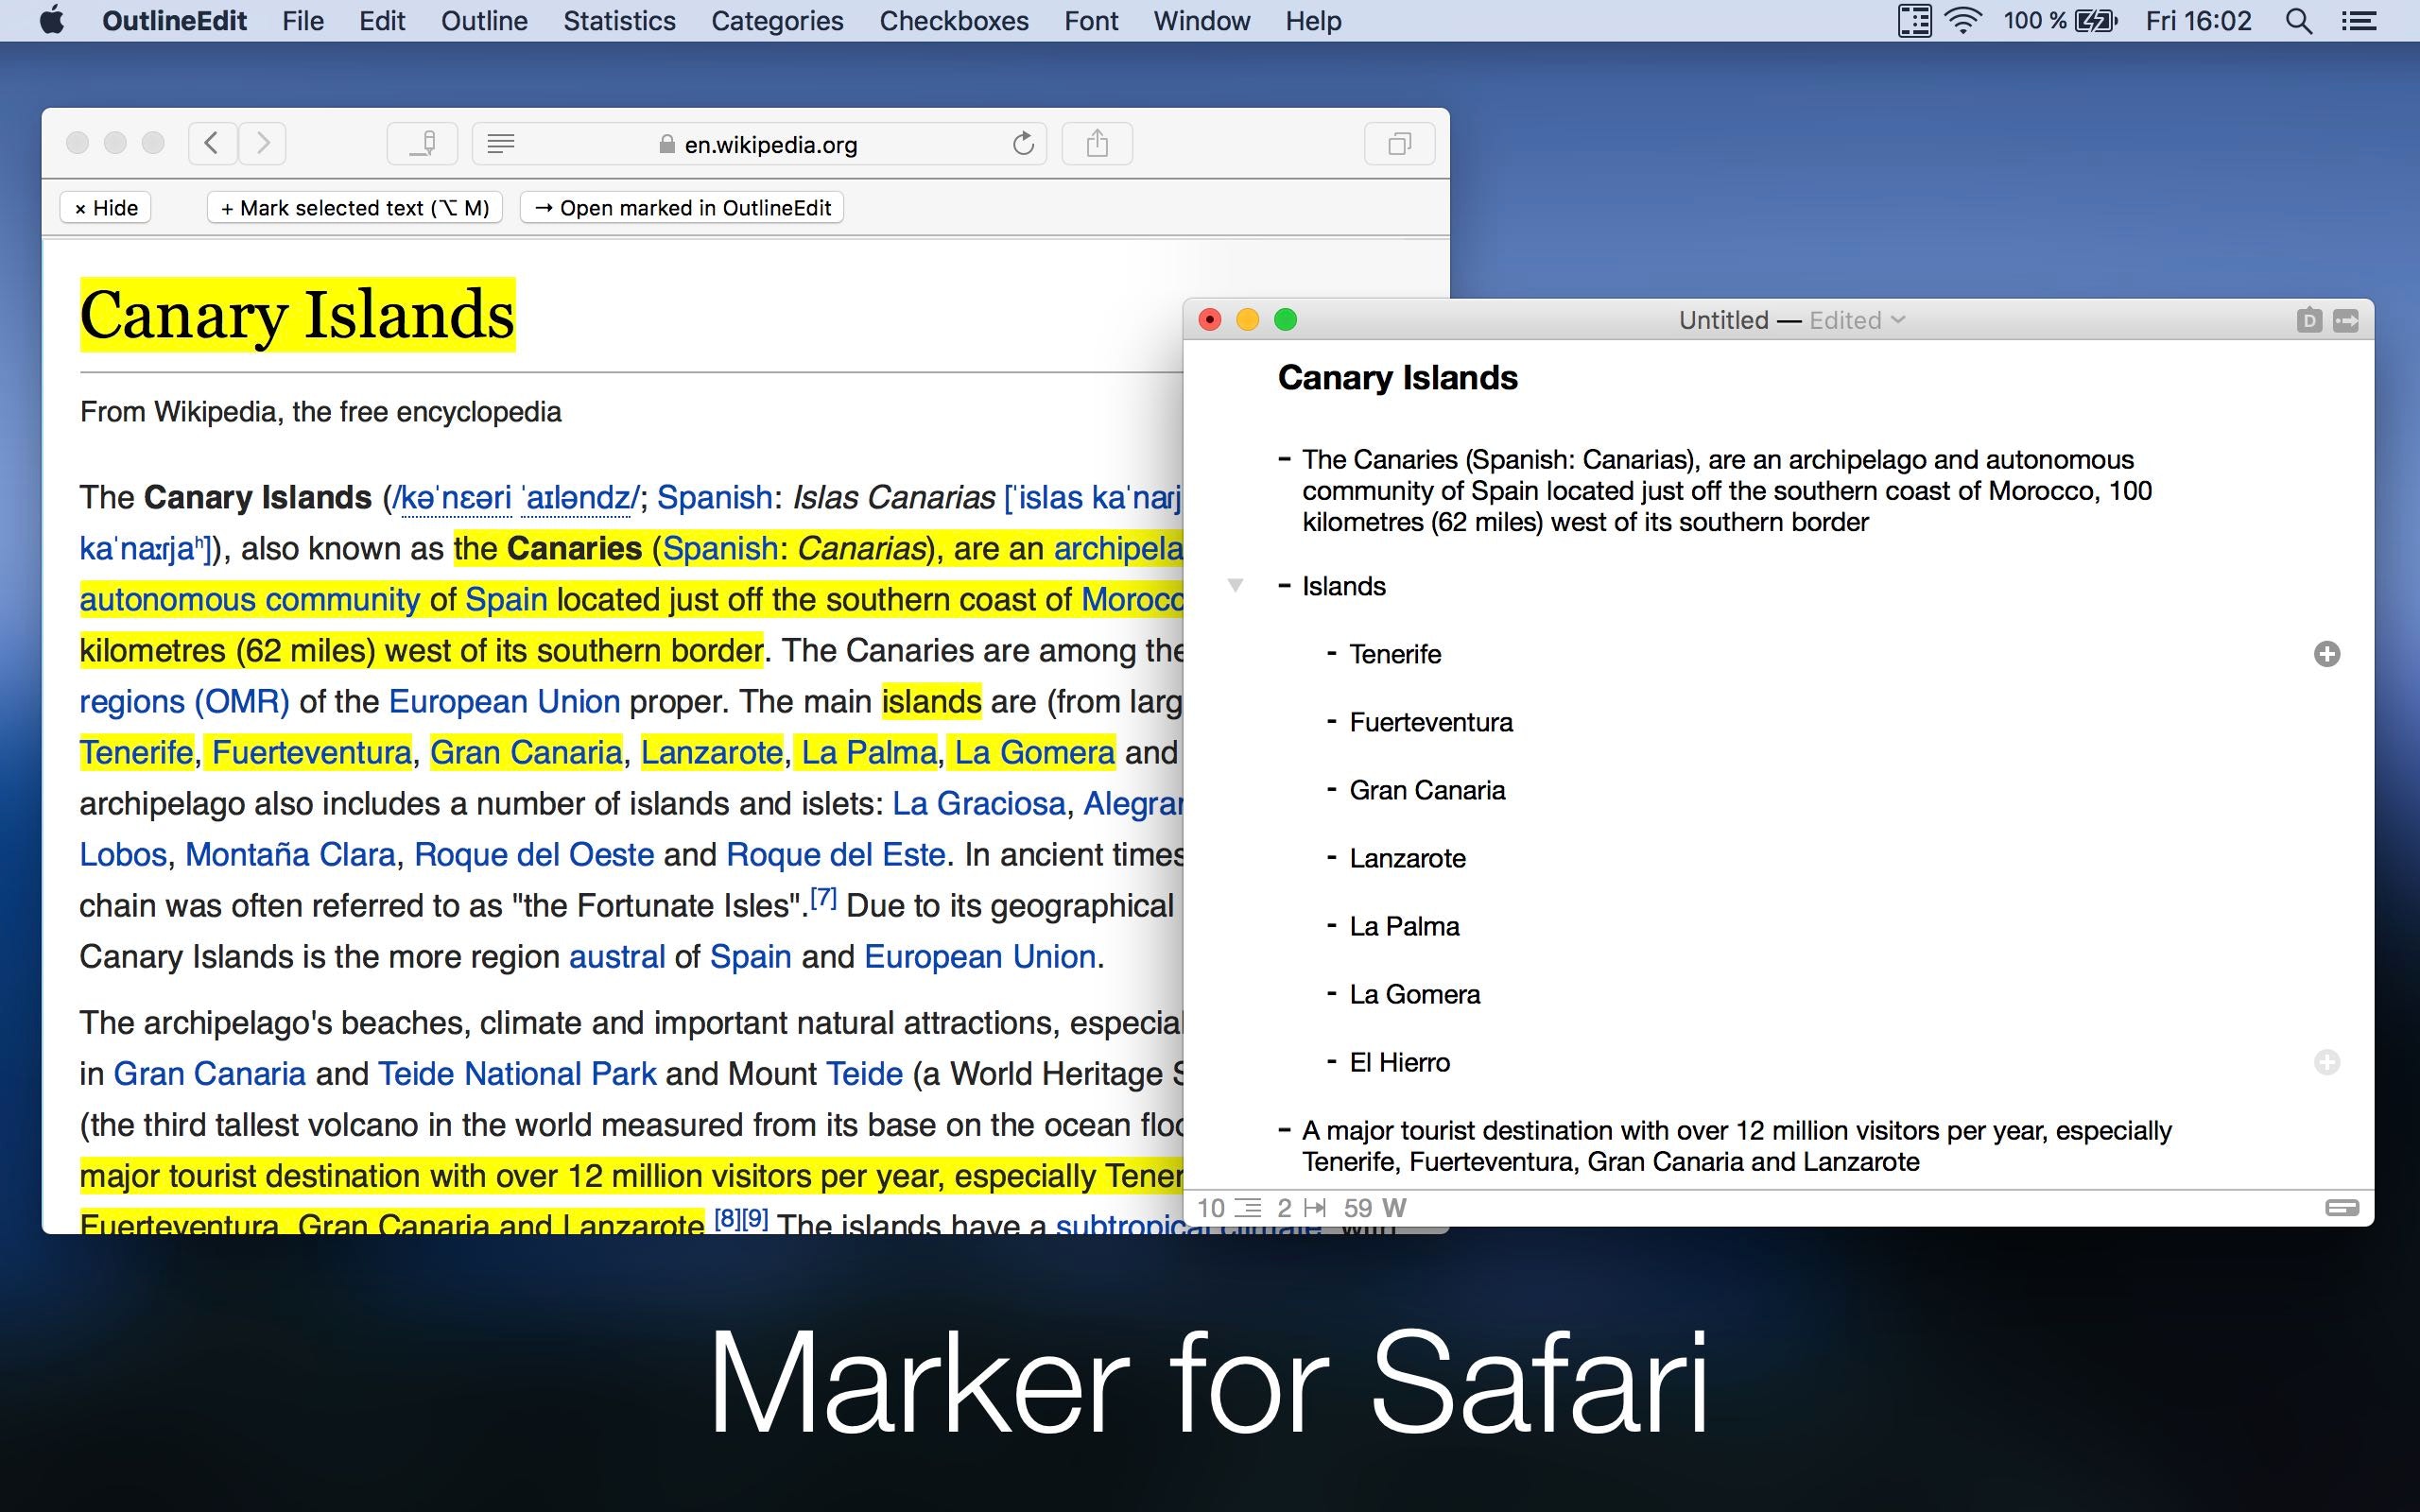Open the Notification Center list icon

pos(2360,21)
